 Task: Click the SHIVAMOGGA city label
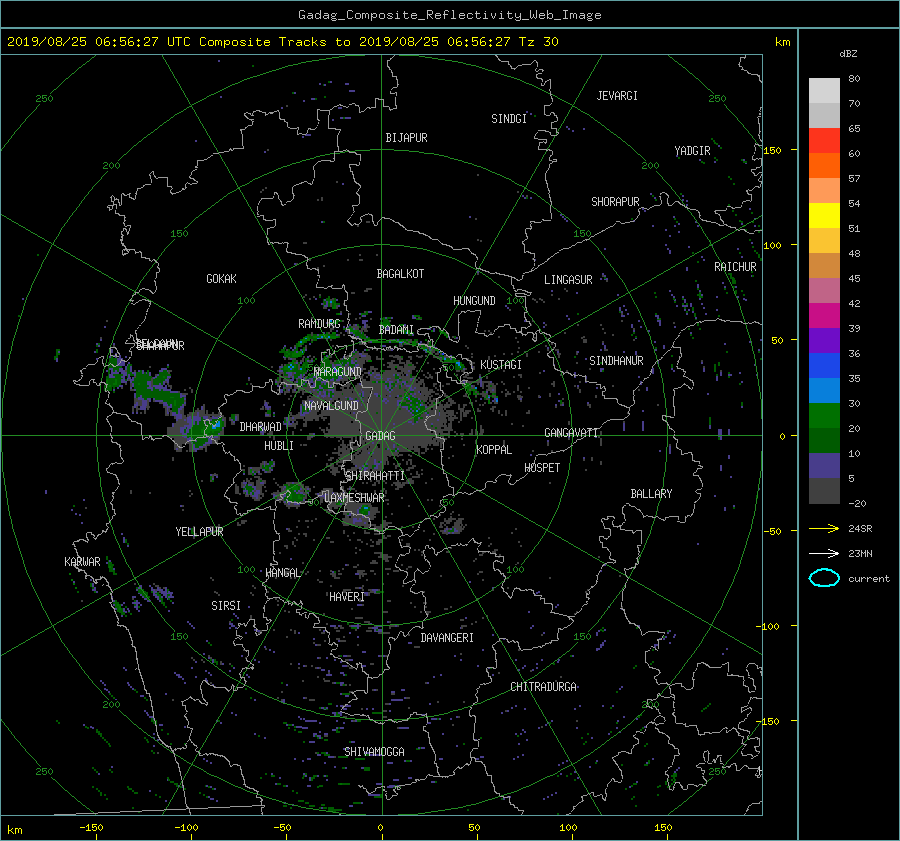(374, 751)
